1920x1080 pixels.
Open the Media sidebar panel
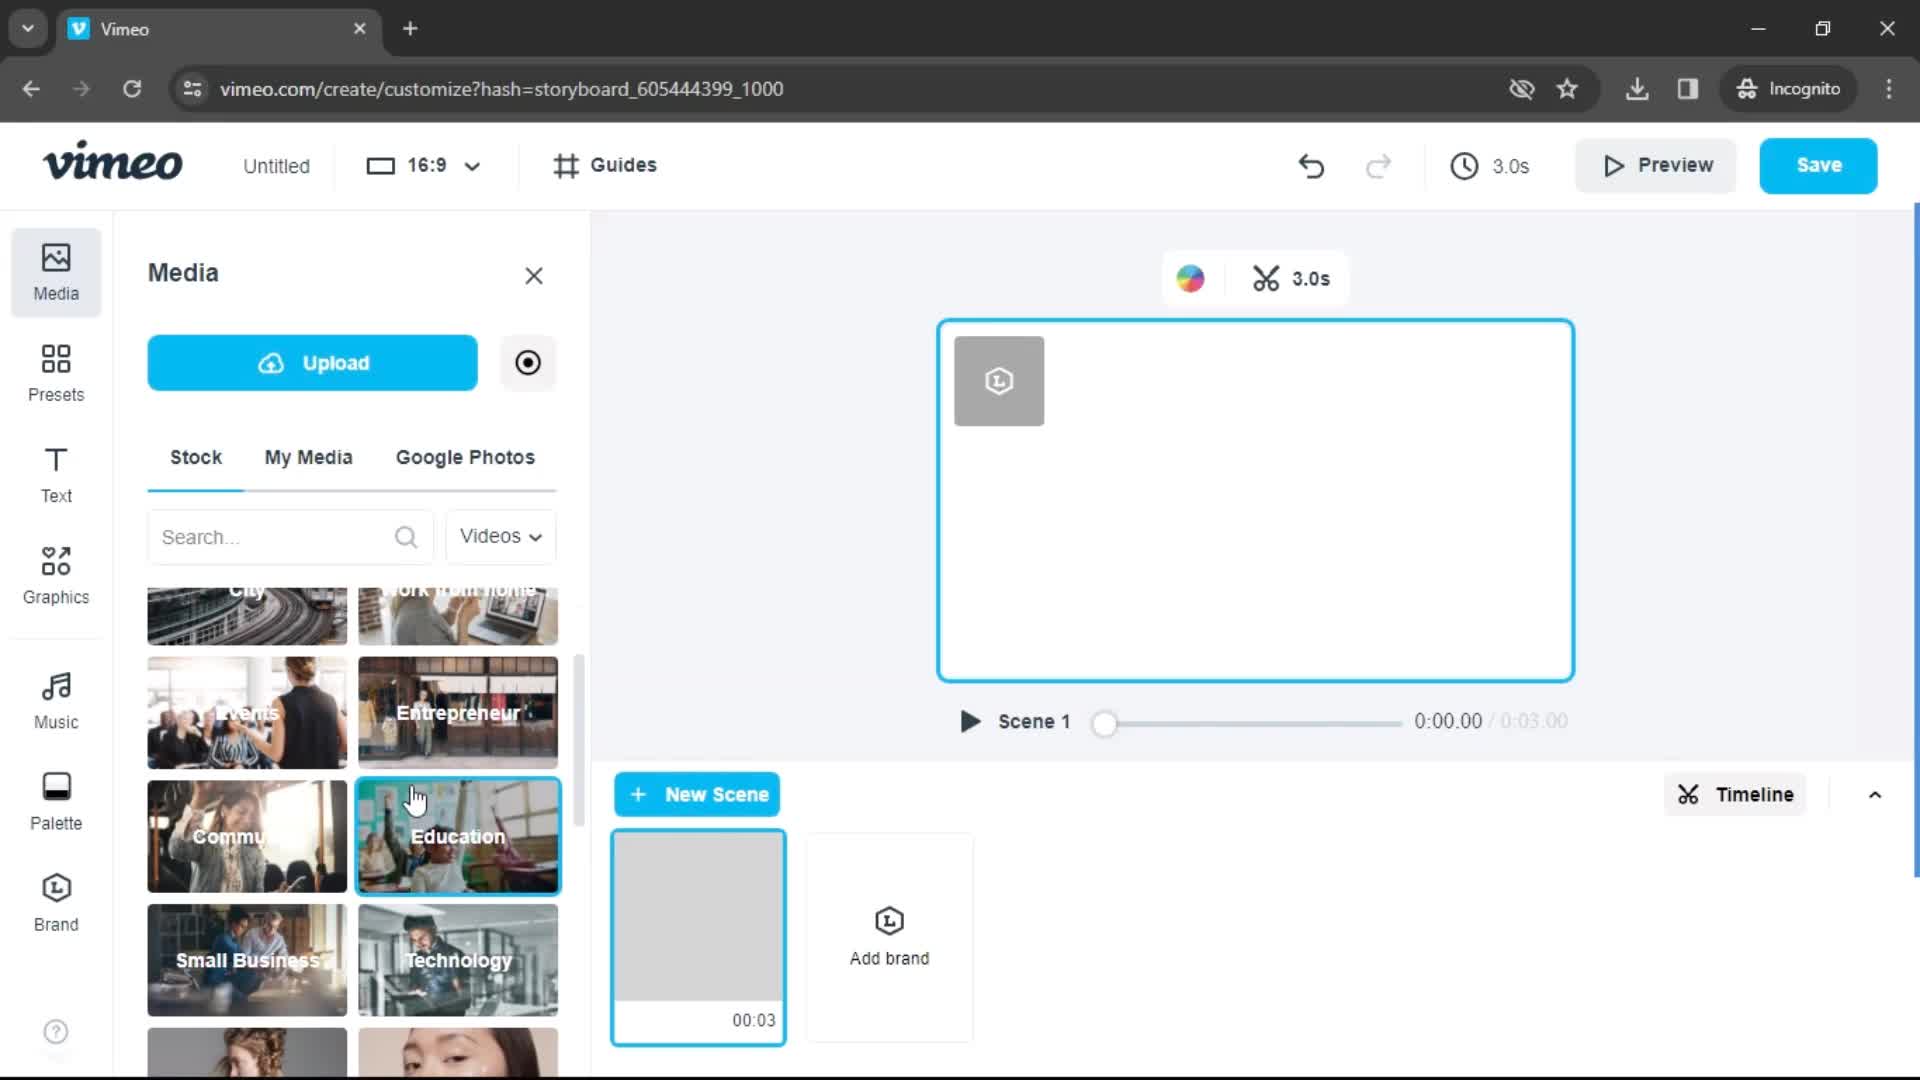(x=56, y=272)
